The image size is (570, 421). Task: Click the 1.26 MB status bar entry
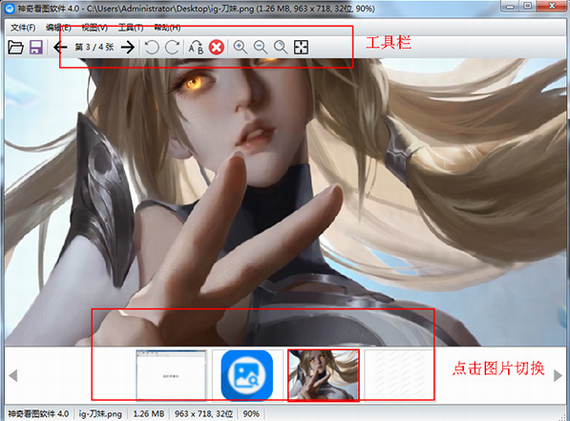tap(148, 414)
